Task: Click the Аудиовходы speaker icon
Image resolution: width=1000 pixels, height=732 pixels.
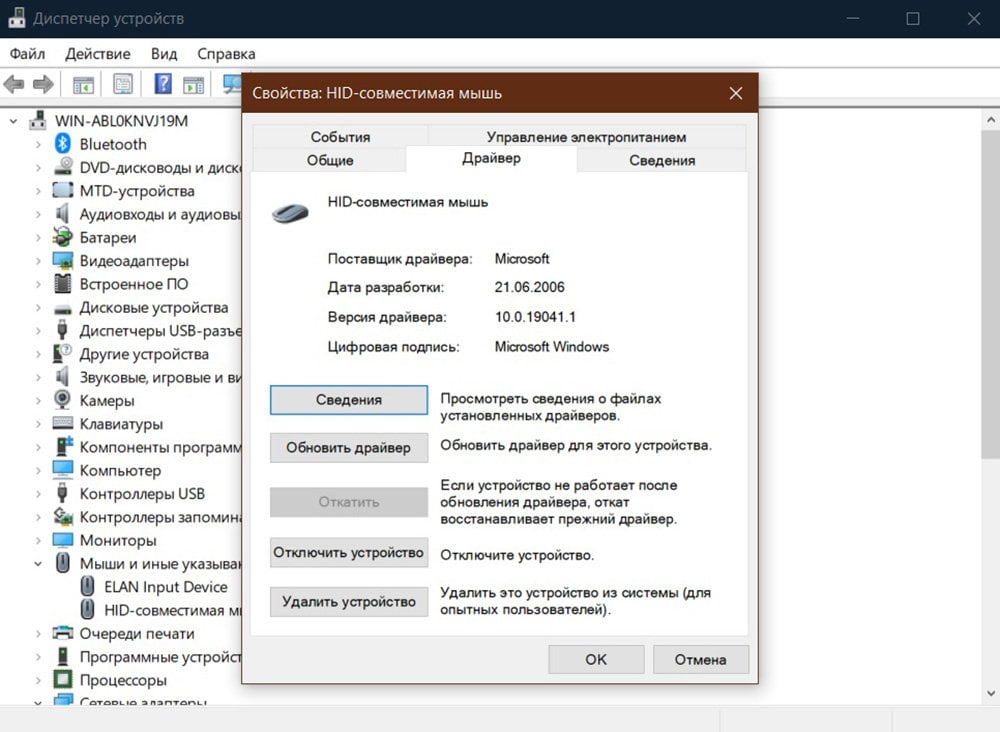Action: 62,213
